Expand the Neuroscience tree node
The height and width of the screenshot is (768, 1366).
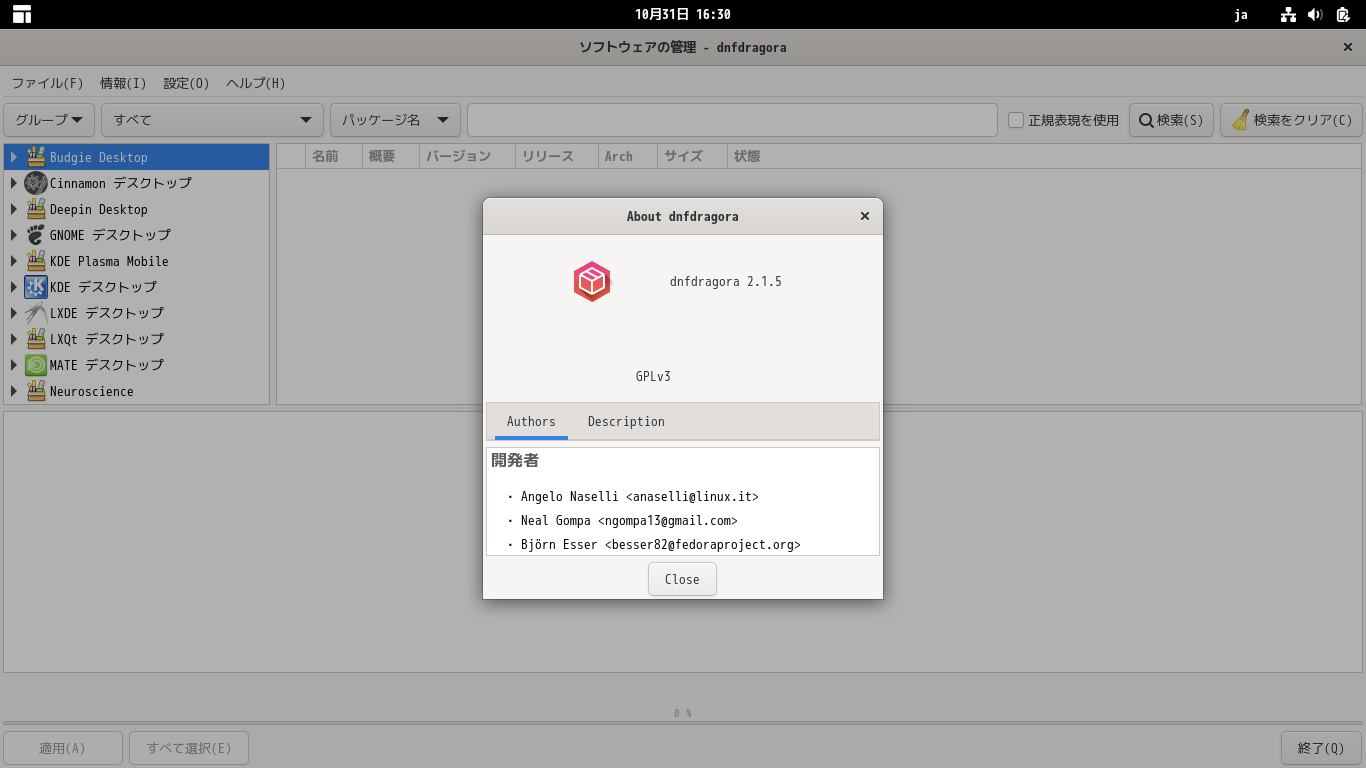[13, 391]
